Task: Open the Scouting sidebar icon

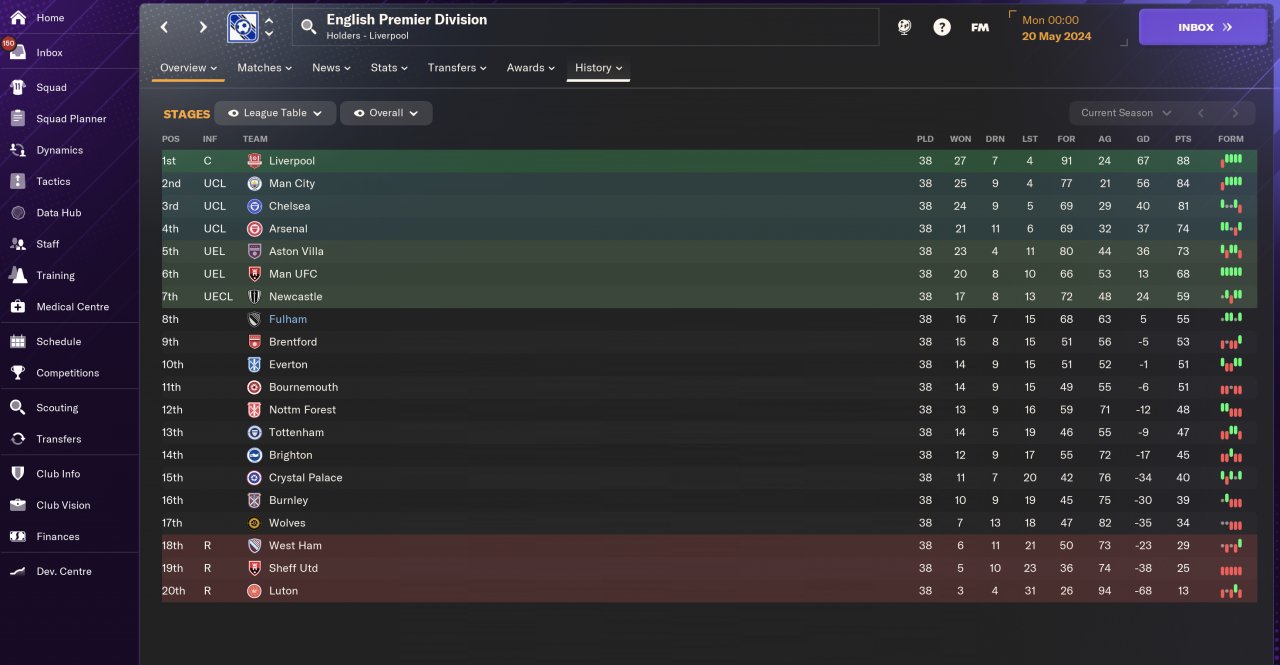Action: click(x=17, y=407)
